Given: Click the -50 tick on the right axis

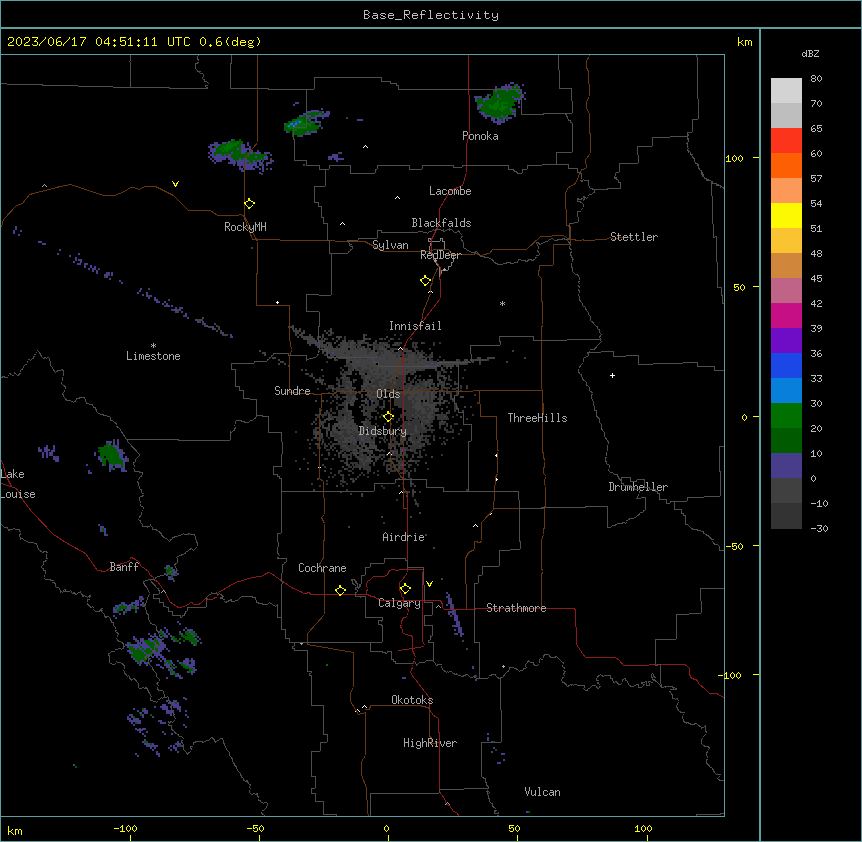Looking at the screenshot, I should point(734,546).
